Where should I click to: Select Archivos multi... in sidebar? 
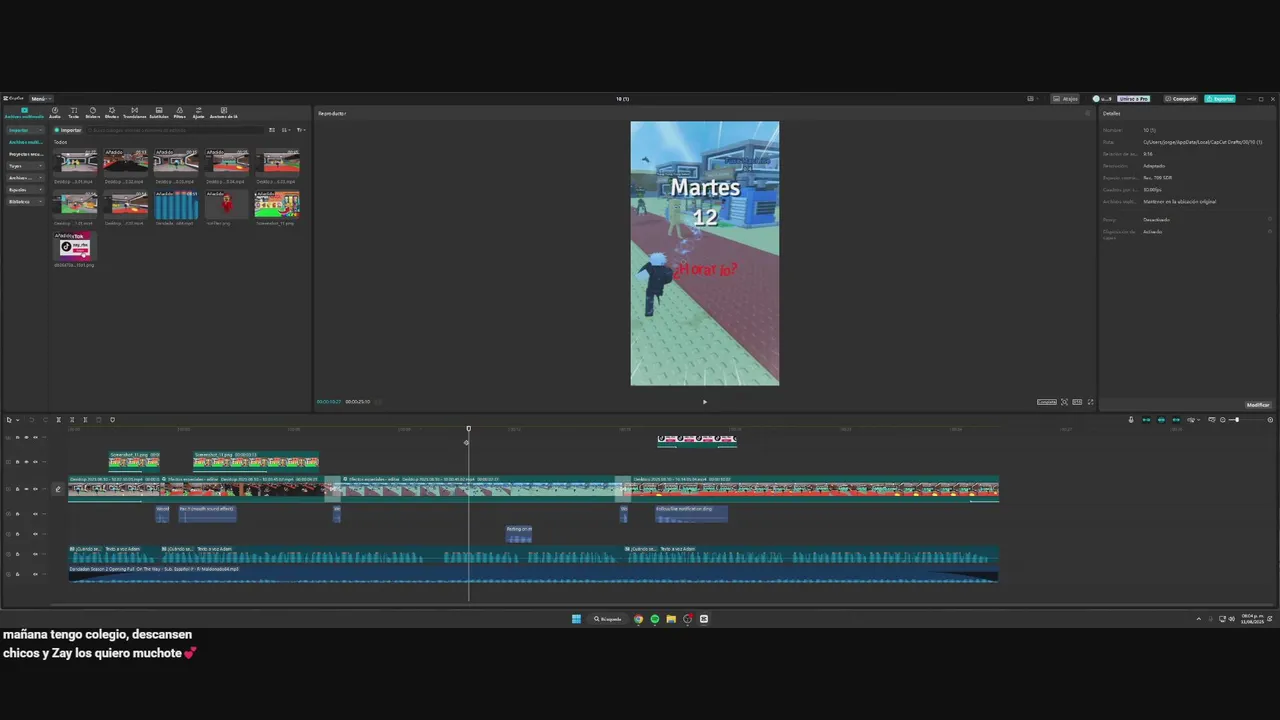click(26, 142)
